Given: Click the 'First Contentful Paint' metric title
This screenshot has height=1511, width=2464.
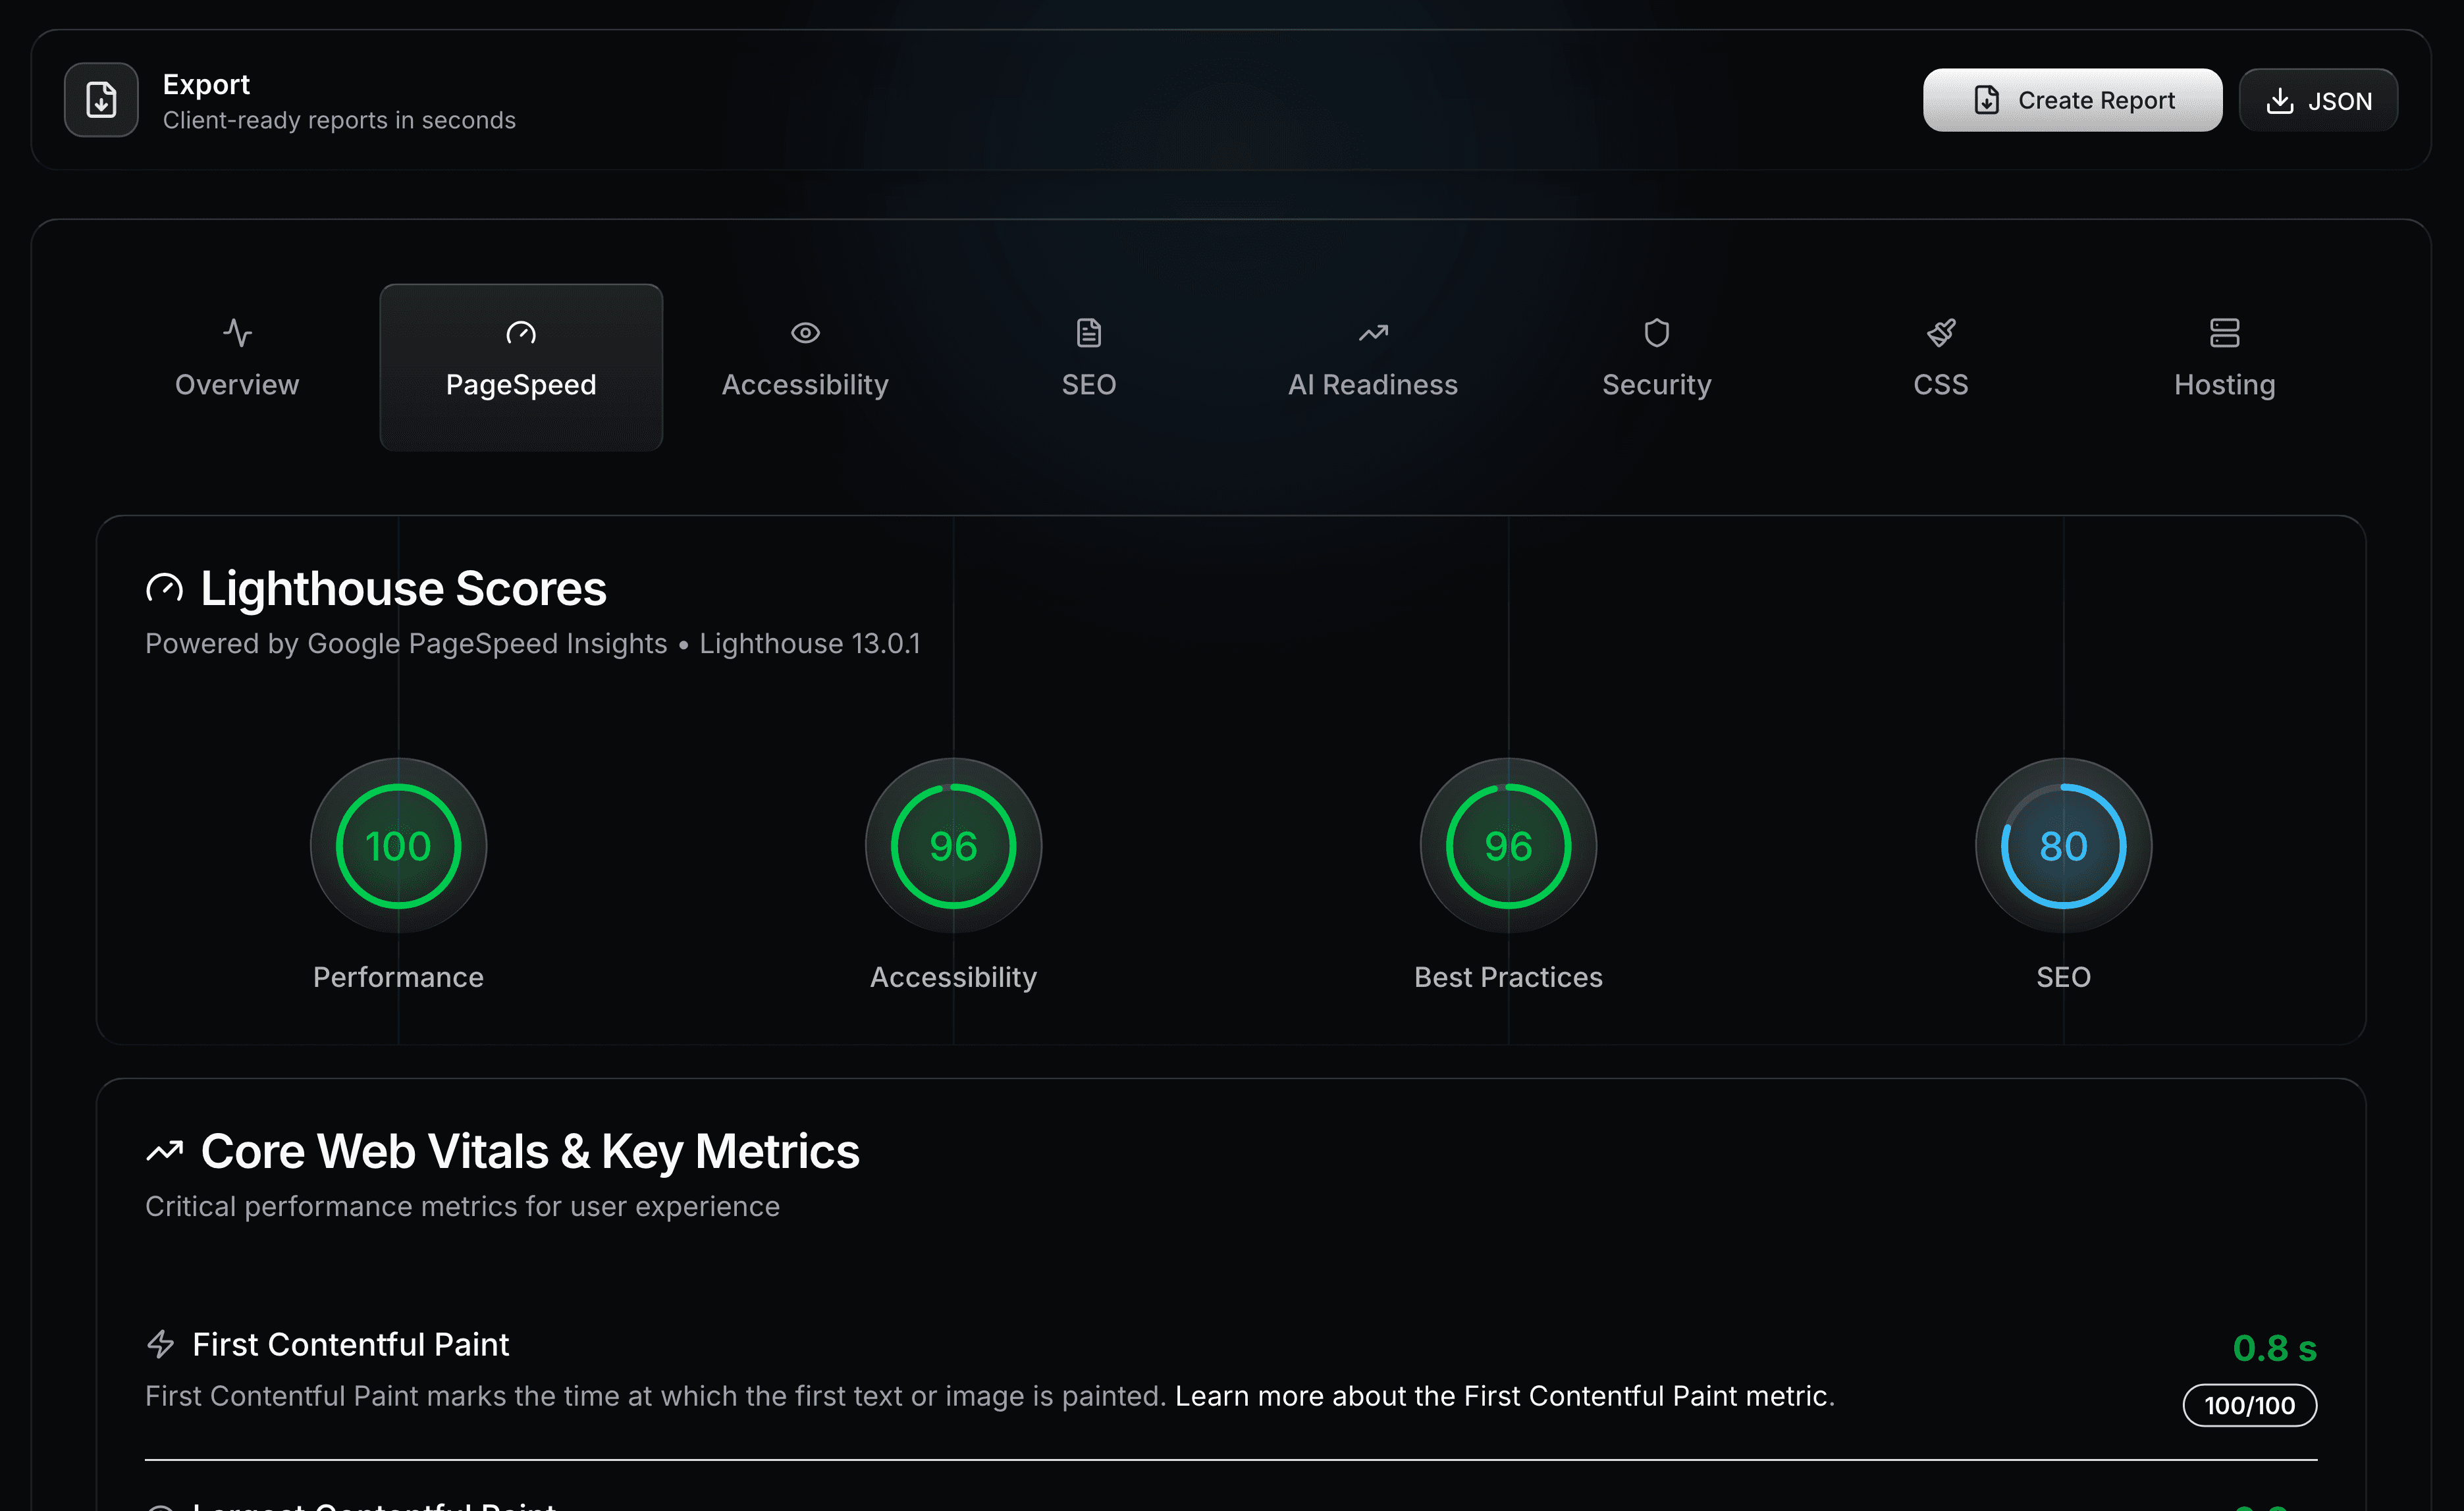Looking at the screenshot, I should pos(350,1344).
